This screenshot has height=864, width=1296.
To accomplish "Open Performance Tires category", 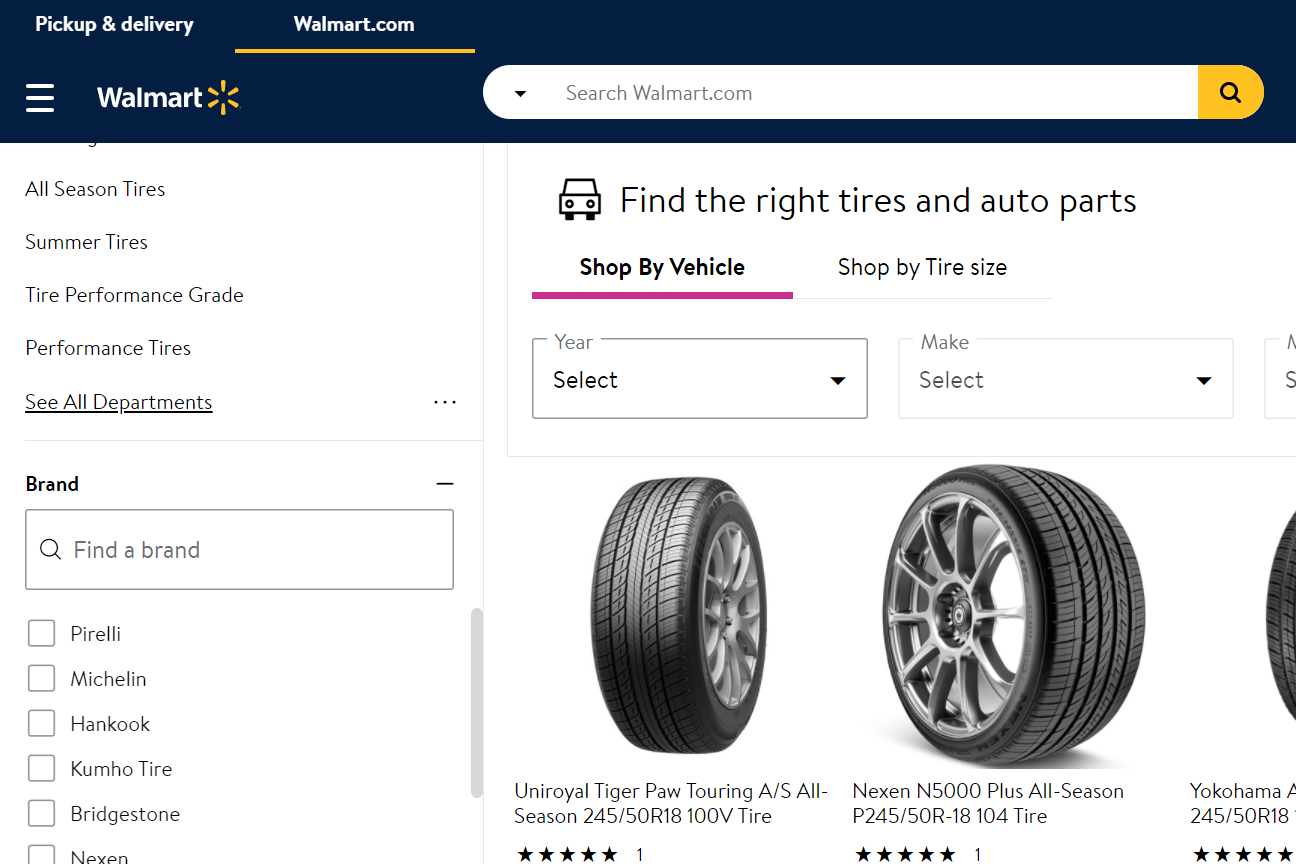I will pyautogui.click(x=108, y=348).
